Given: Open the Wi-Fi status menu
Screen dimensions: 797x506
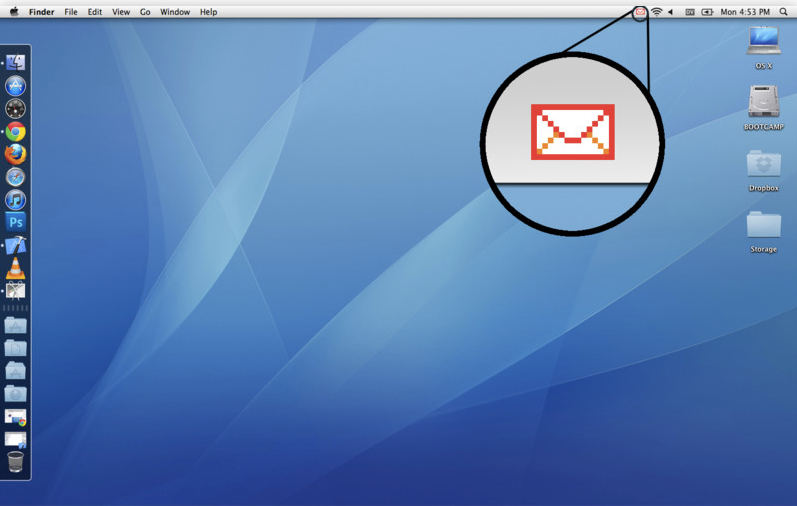Looking at the screenshot, I should (656, 12).
